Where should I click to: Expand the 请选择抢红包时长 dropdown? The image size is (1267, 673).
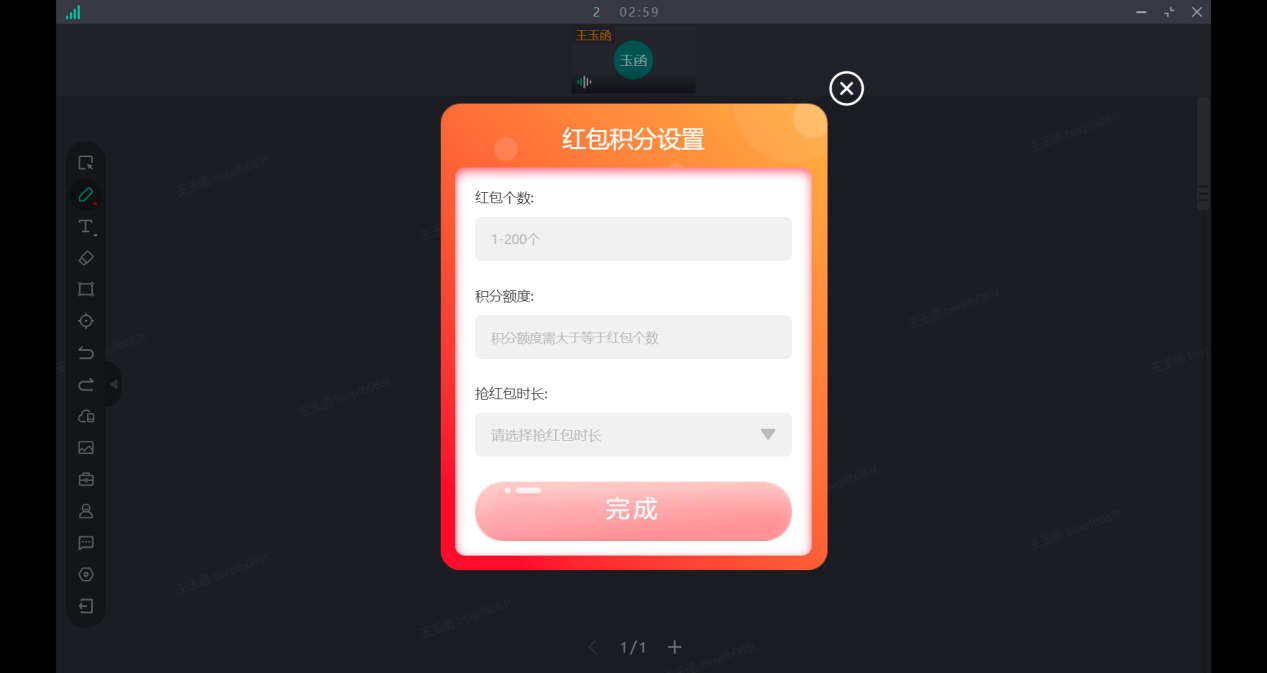633,435
